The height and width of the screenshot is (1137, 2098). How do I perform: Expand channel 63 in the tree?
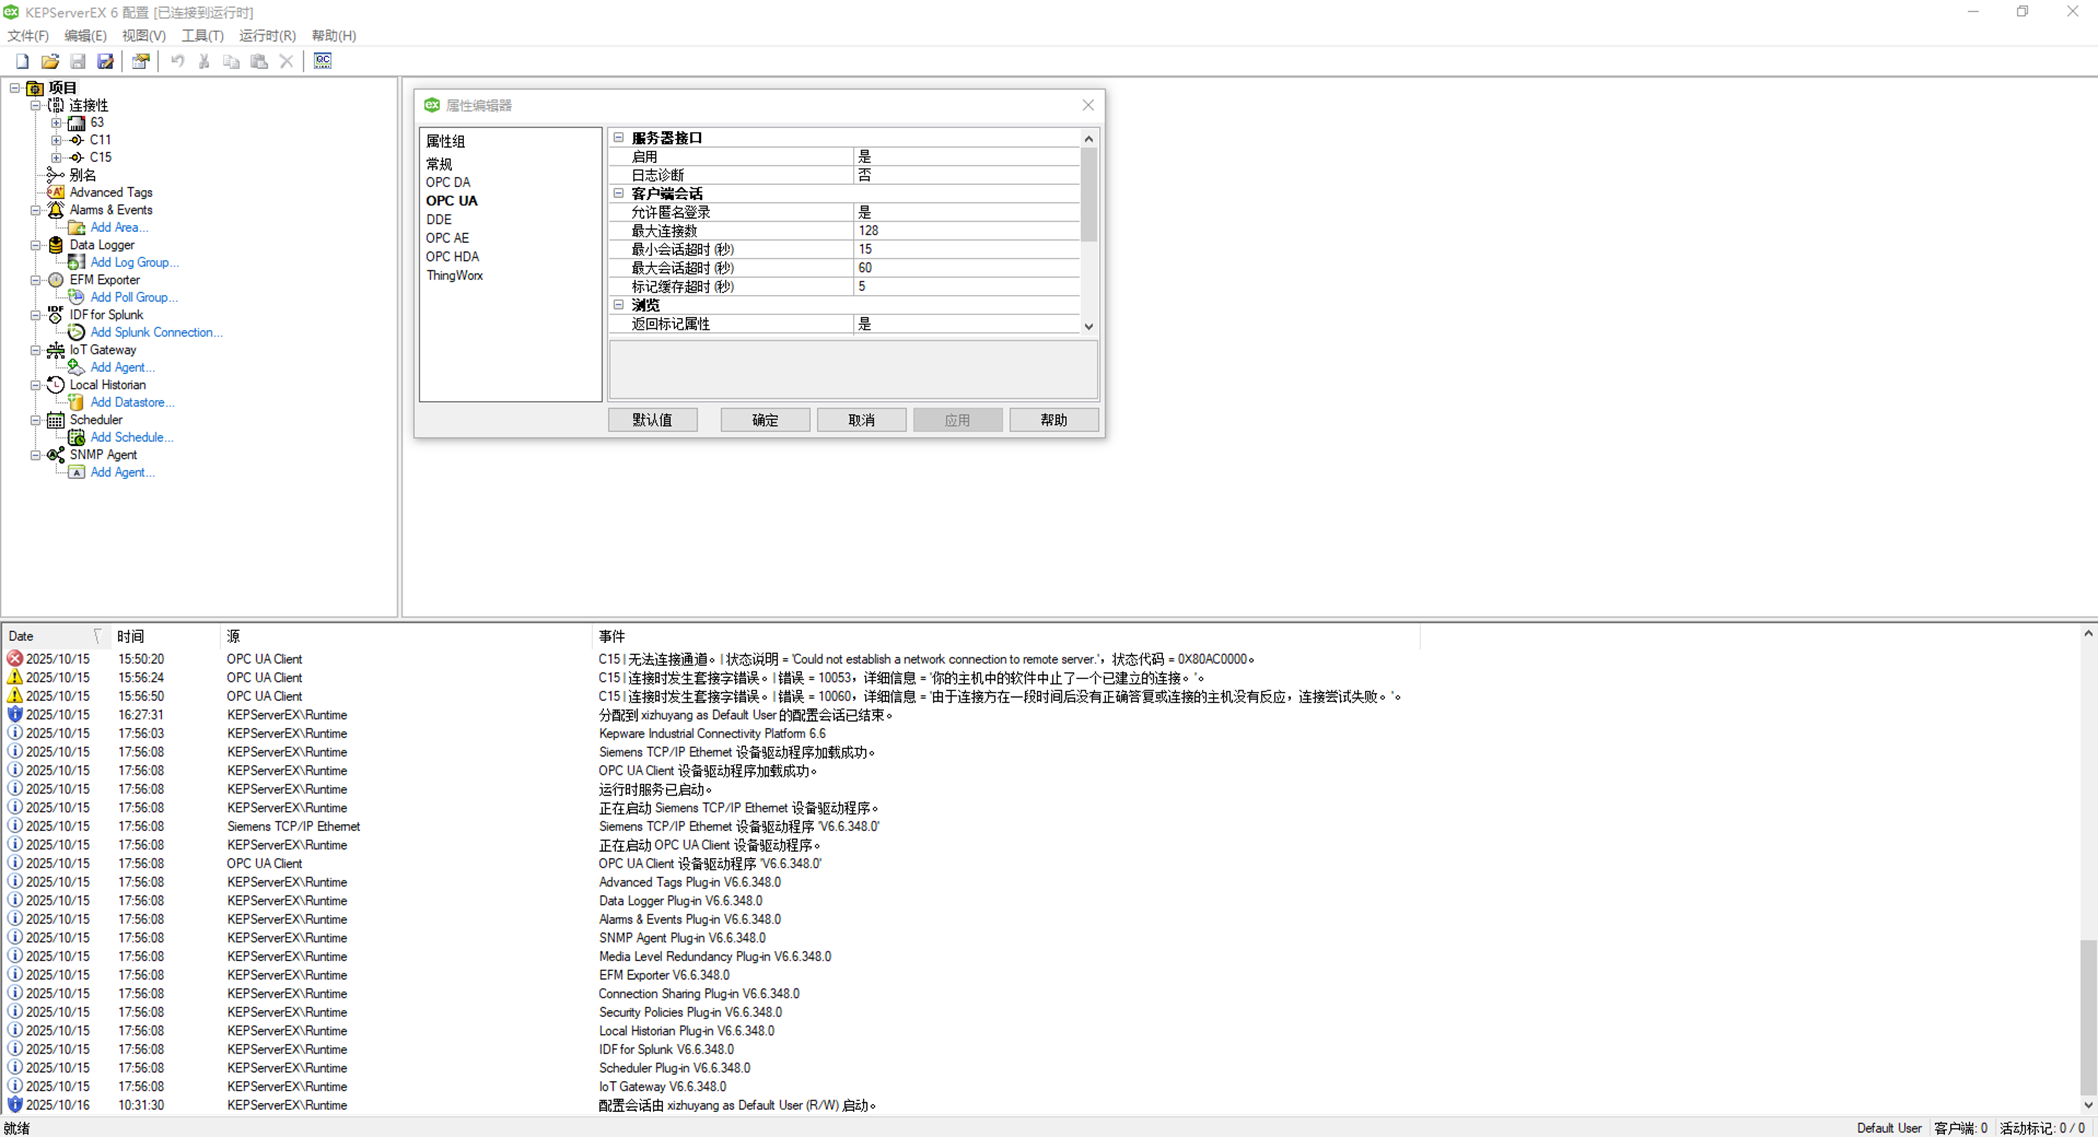click(x=56, y=123)
